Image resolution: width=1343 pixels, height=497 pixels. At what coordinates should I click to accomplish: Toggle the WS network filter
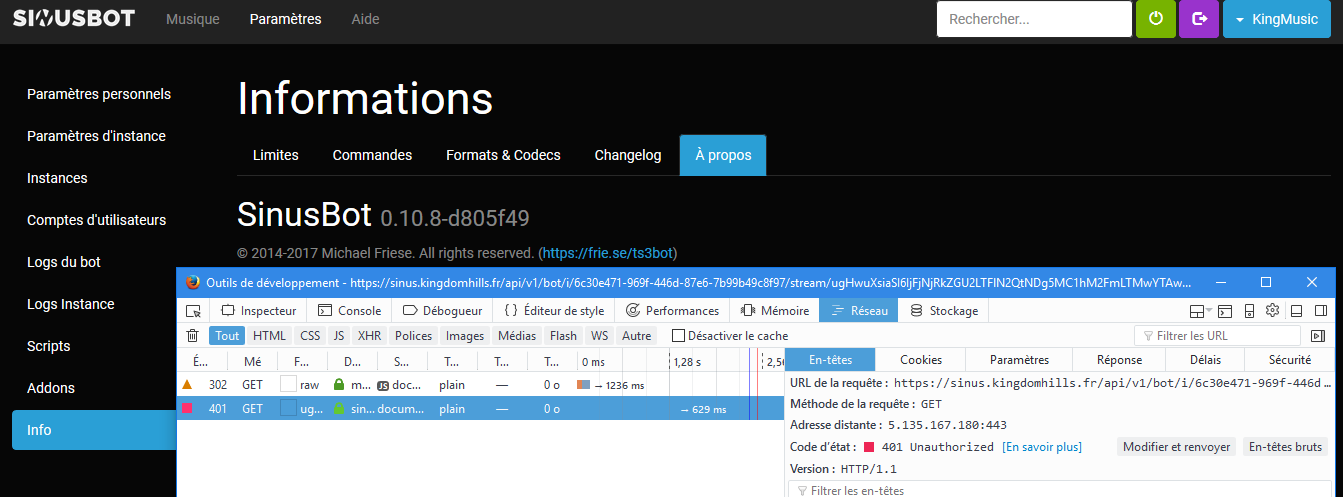[x=599, y=336]
